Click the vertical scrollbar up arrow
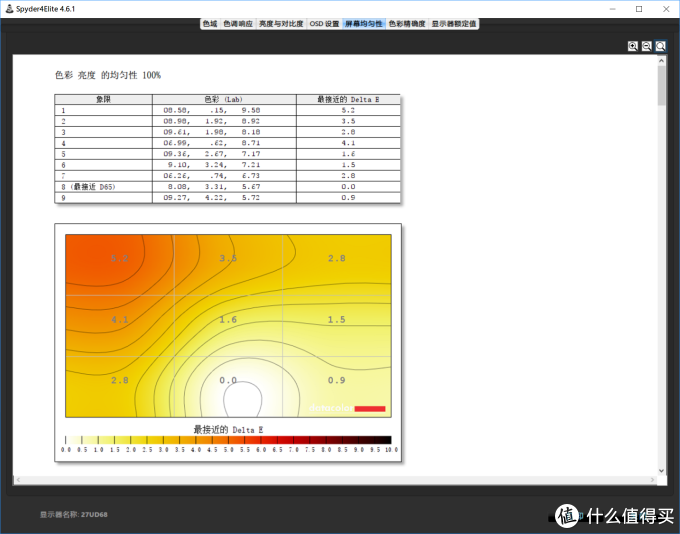 [661, 61]
